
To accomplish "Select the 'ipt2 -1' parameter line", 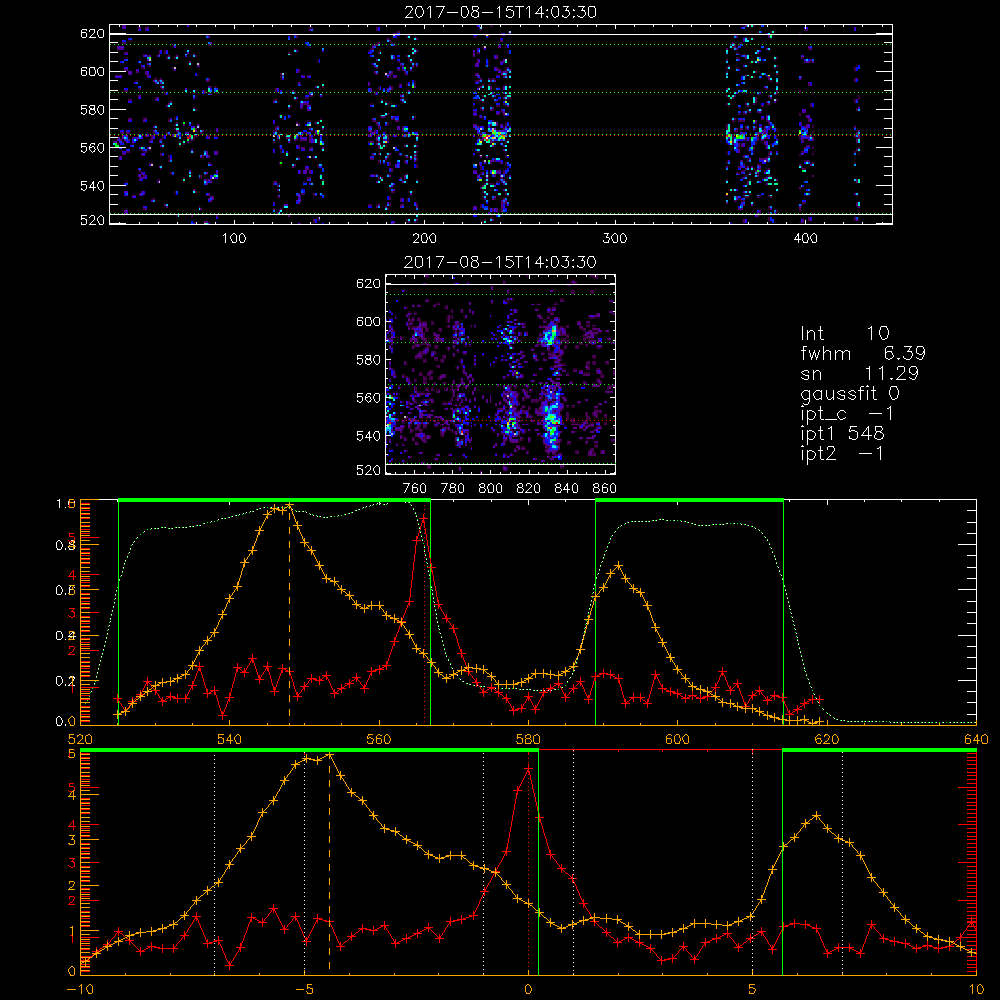I will click(x=842, y=453).
